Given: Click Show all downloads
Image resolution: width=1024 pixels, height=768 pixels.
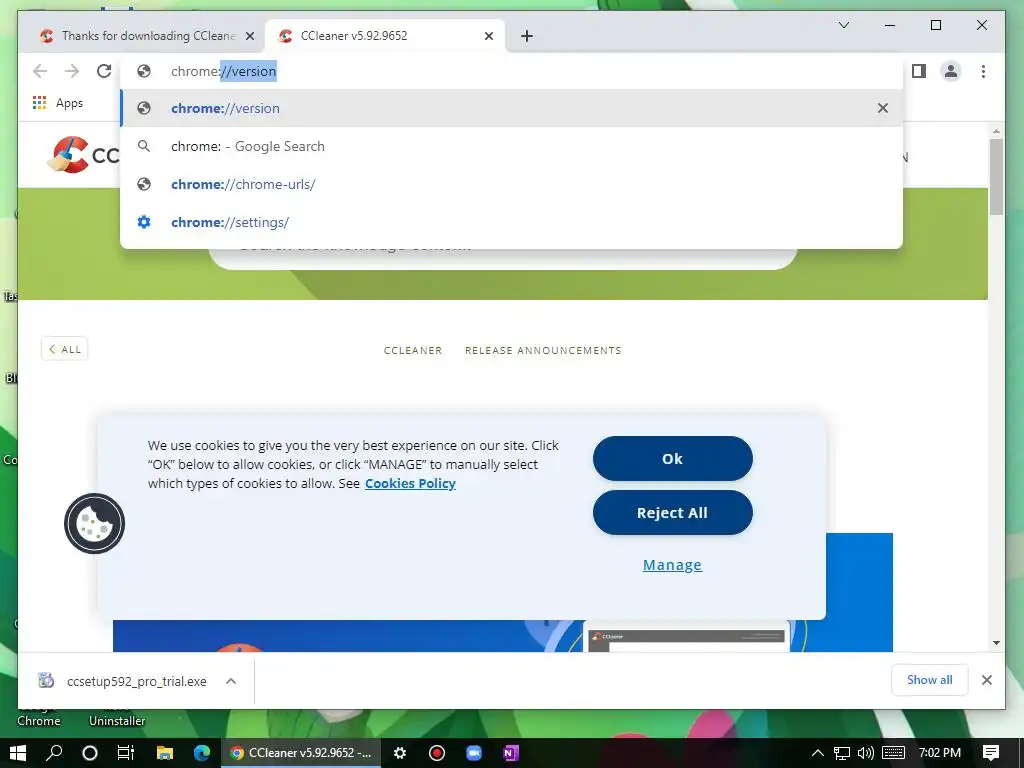Looking at the screenshot, I should 929,680.
